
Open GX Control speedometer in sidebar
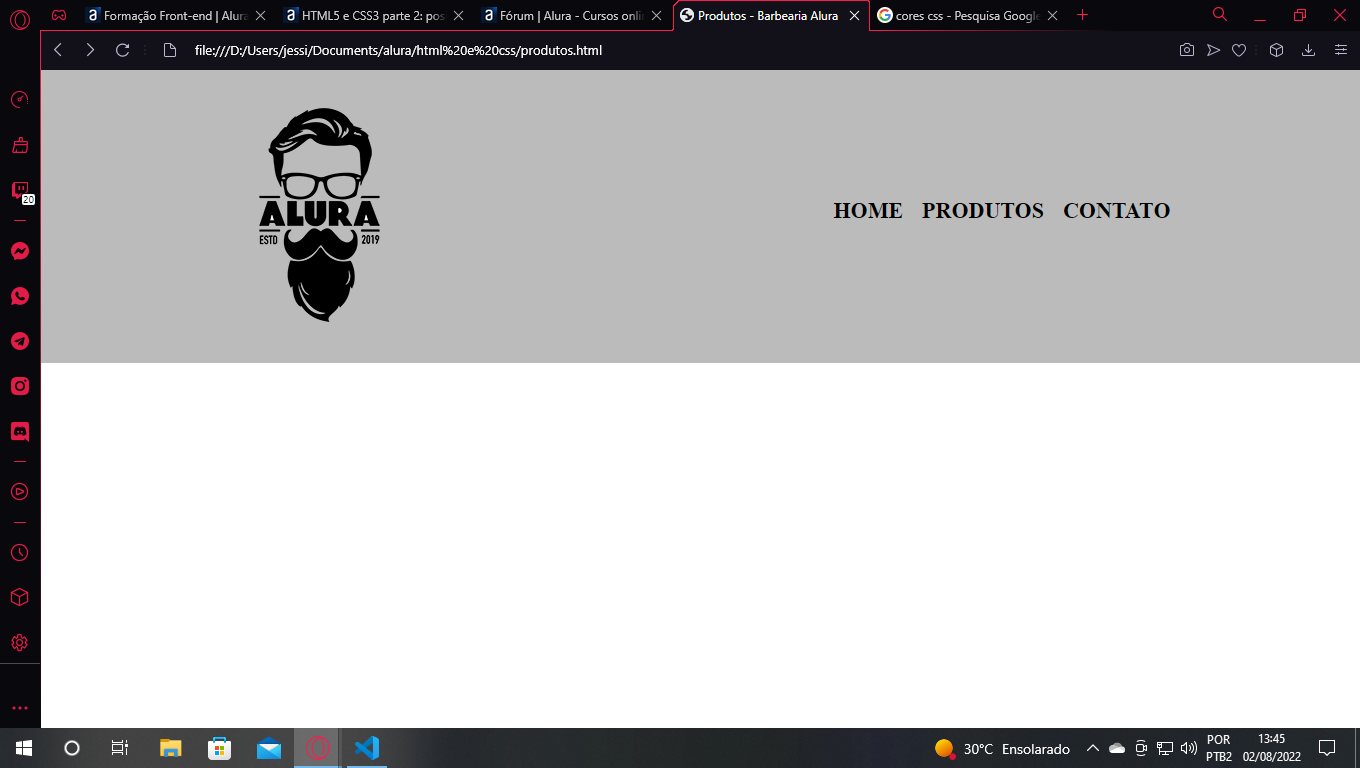pos(20,100)
